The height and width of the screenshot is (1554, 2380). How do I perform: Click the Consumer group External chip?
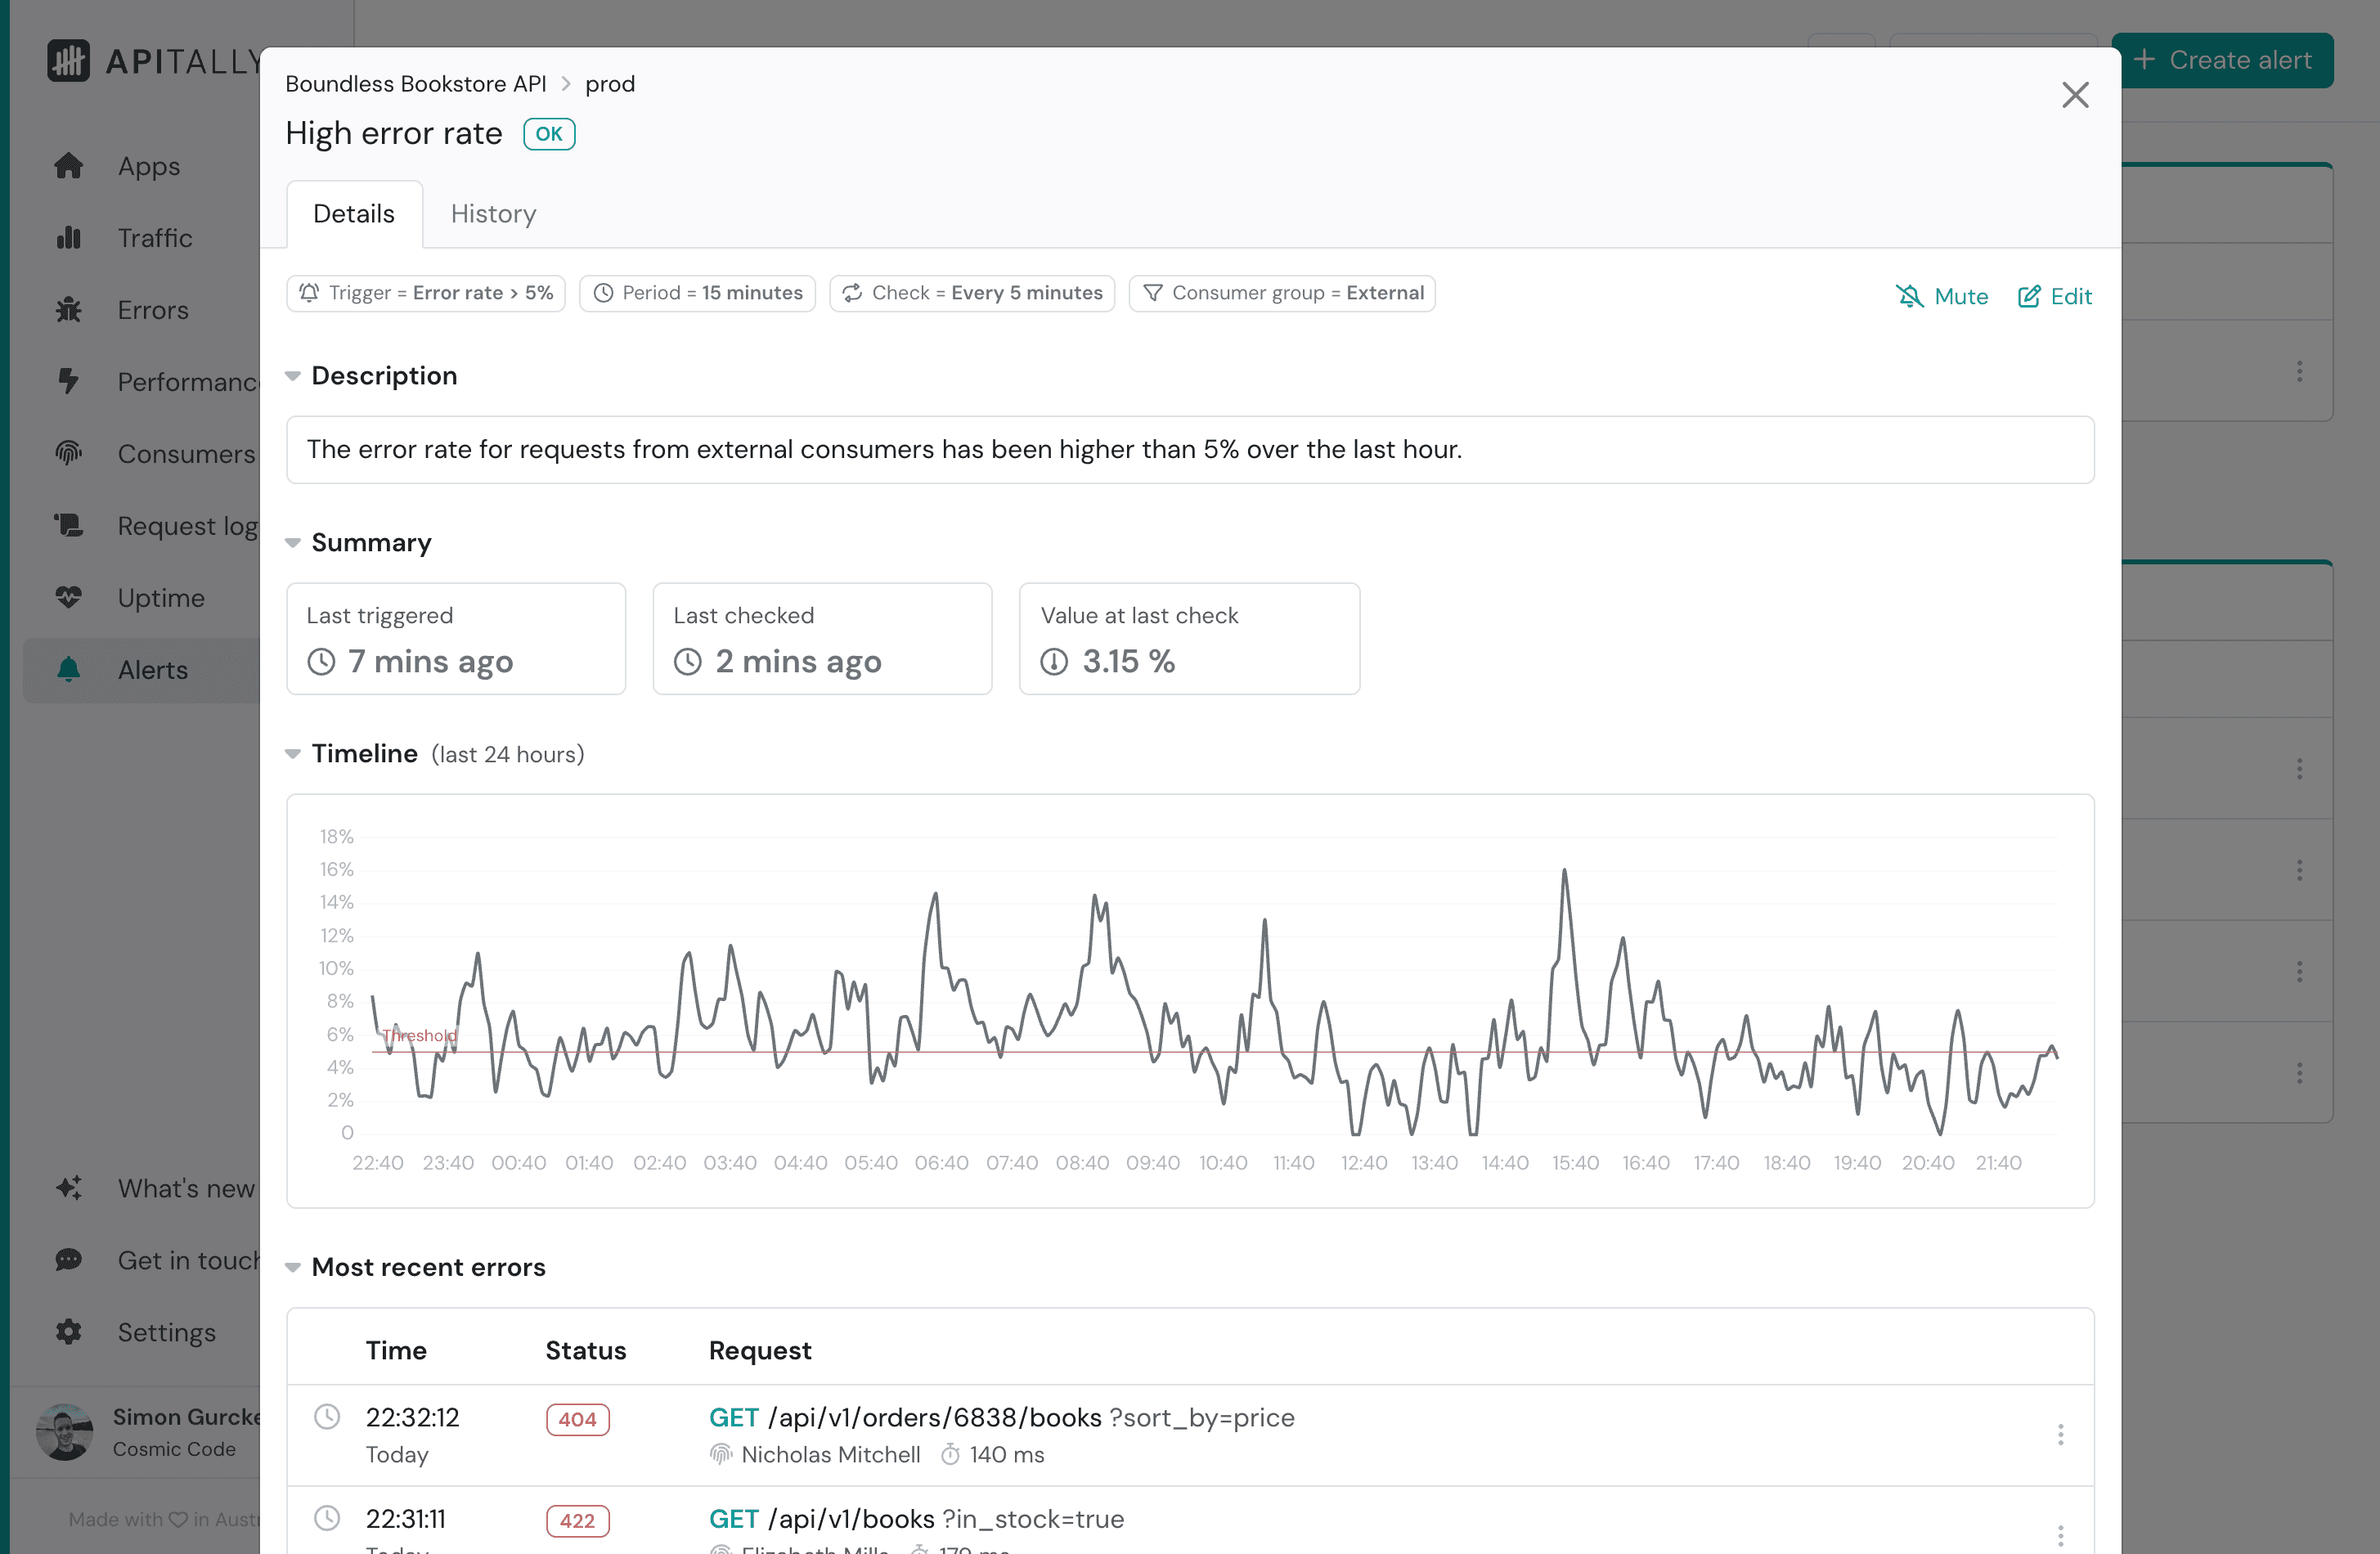point(1282,293)
